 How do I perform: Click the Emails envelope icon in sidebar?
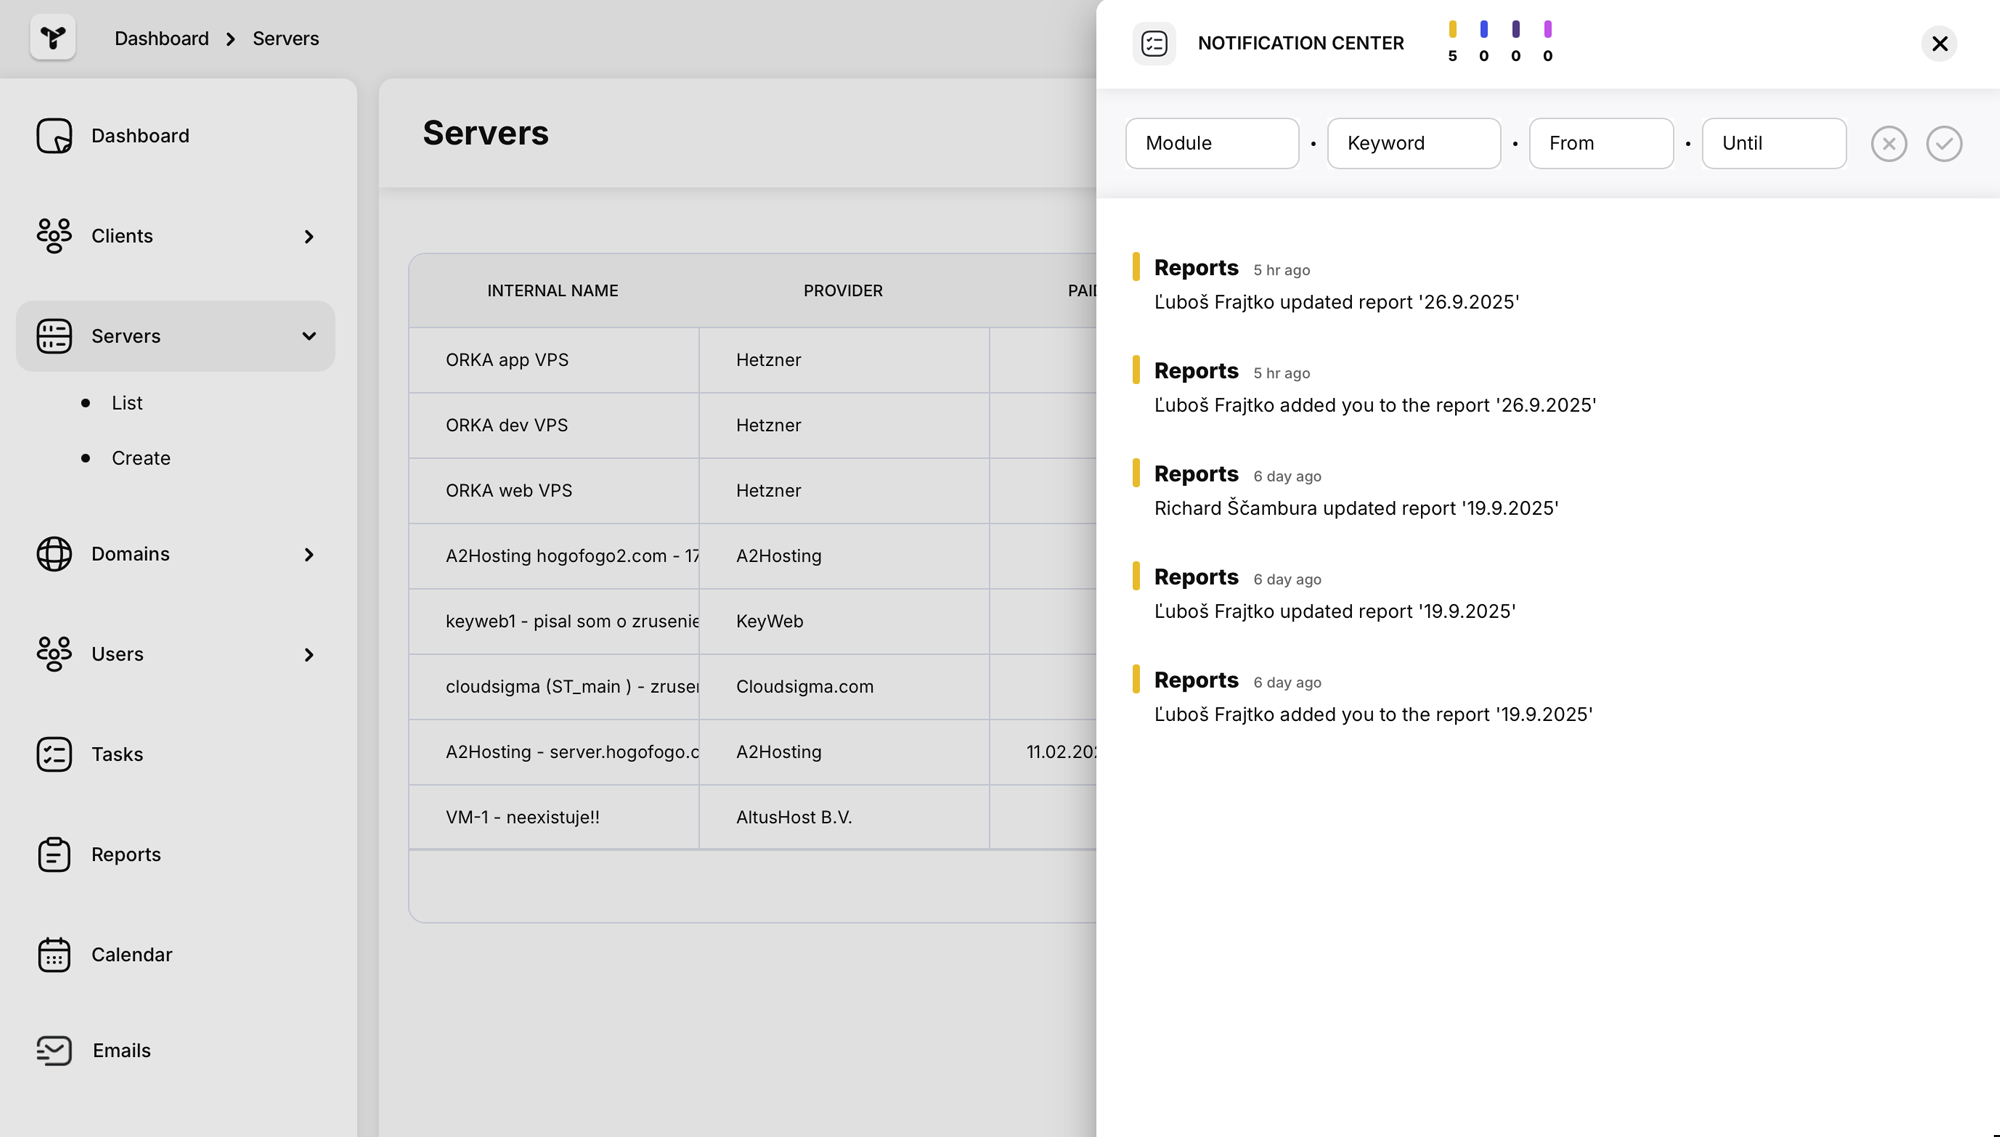[x=54, y=1050]
